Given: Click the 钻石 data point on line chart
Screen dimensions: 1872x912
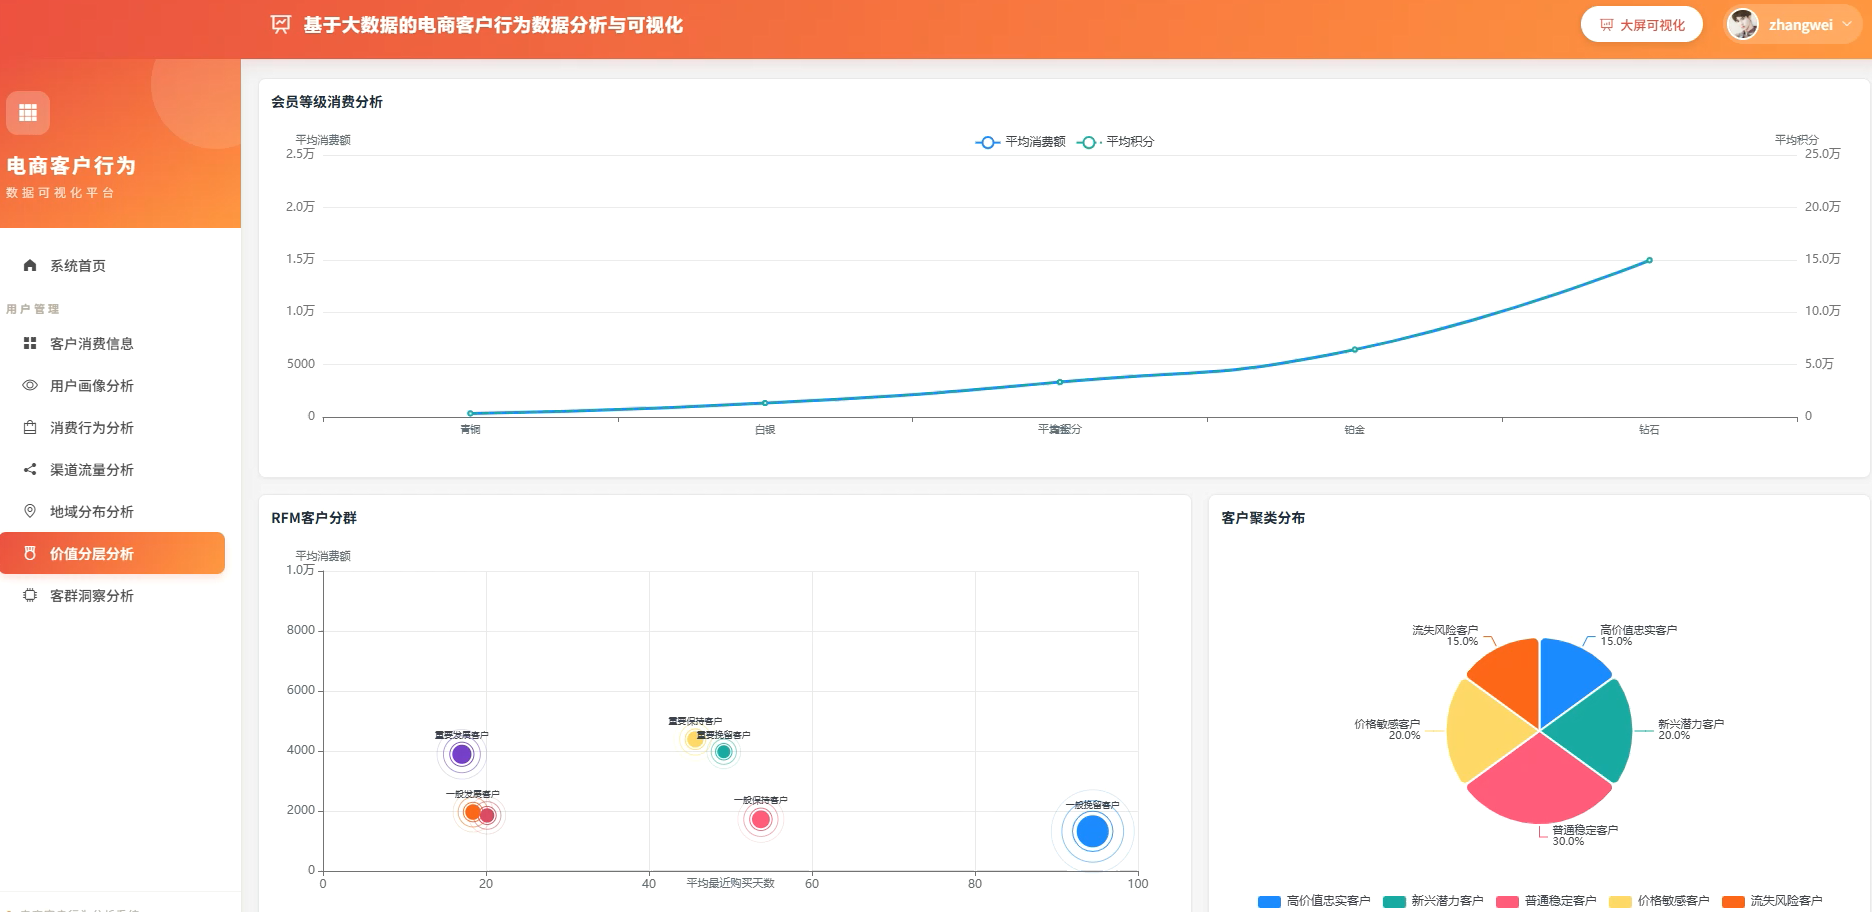Looking at the screenshot, I should (x=1649, y=260).
